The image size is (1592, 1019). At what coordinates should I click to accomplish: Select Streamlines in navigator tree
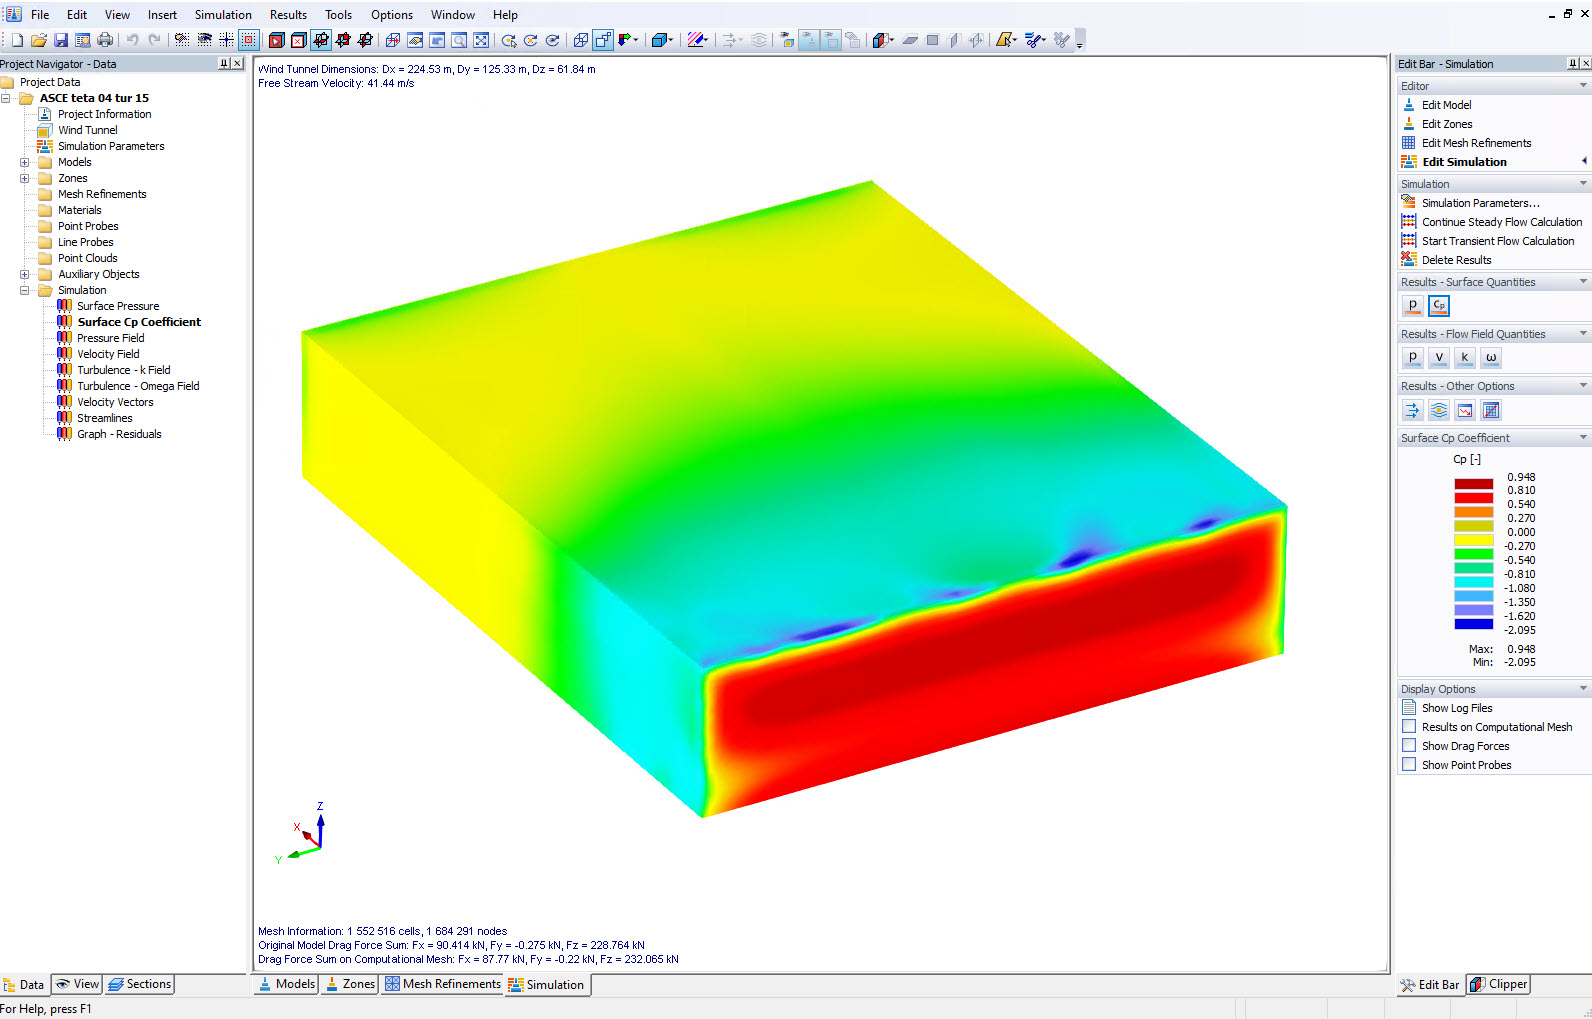click(105, 418)
